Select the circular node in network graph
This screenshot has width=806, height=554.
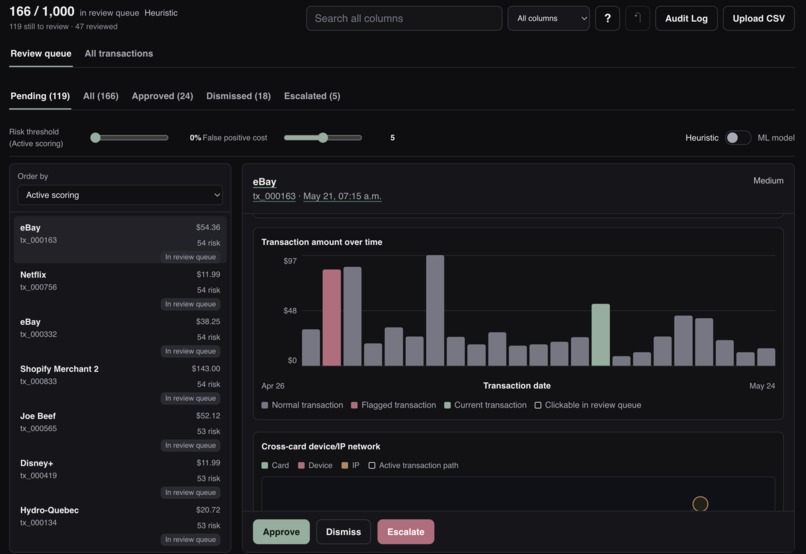tap(700, 504)
